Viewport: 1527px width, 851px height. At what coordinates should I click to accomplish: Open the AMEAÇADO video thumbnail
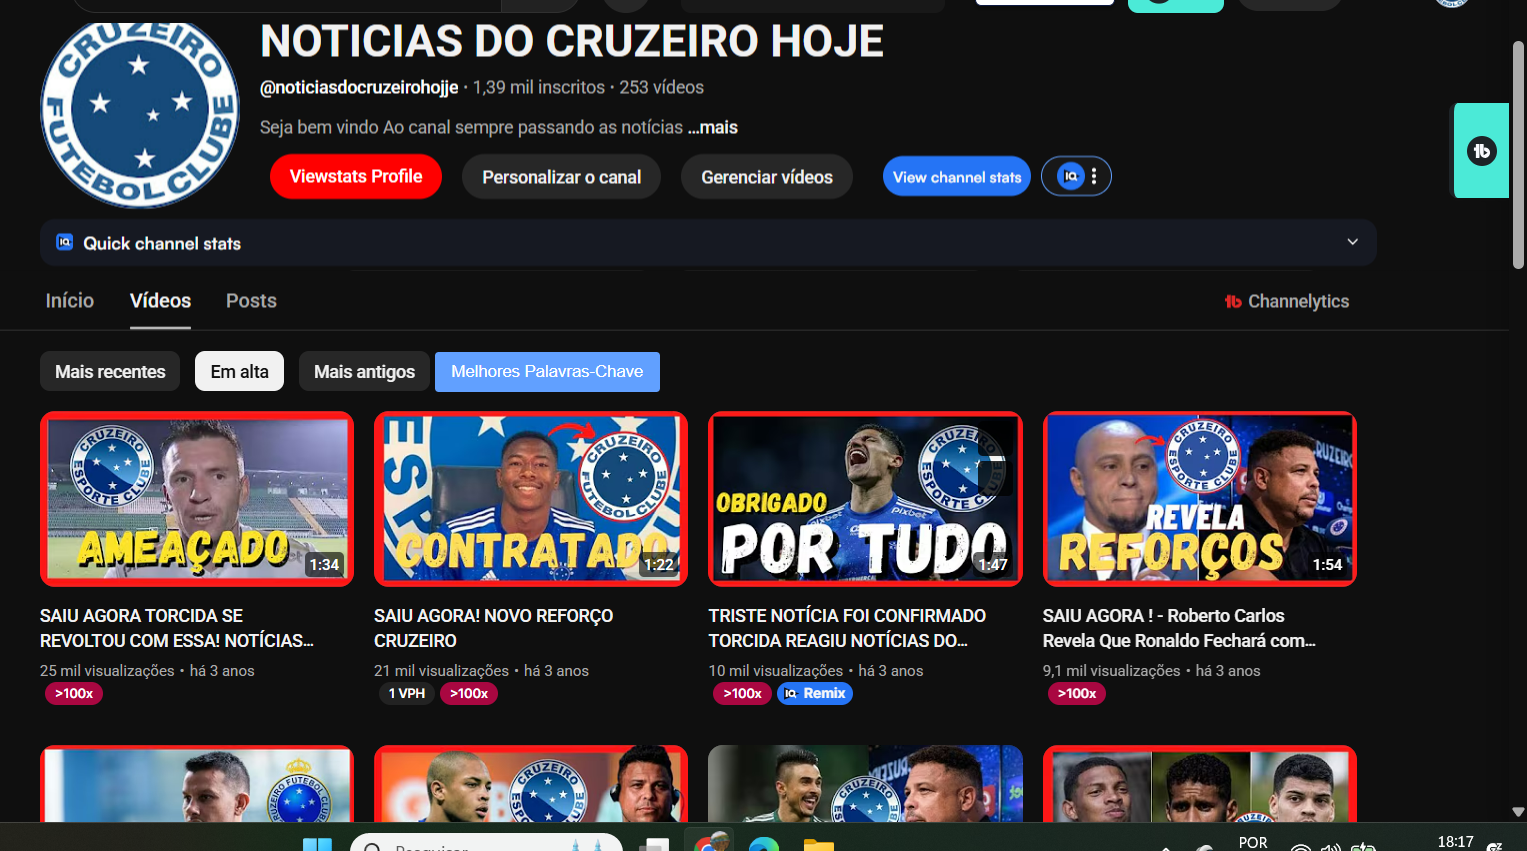coord(197,498)
